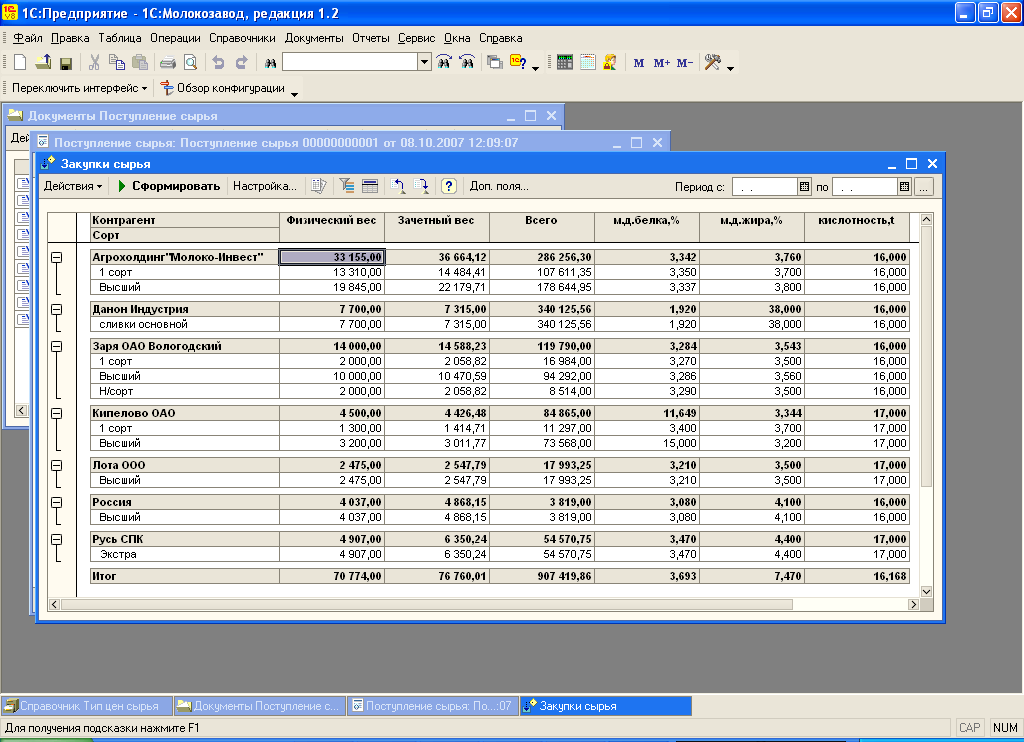Collapse the Кипелово ОАО group
Image resolution: width=1024 pixels, height=742 pixels.
pyautogui.click(x=57, y=413)
